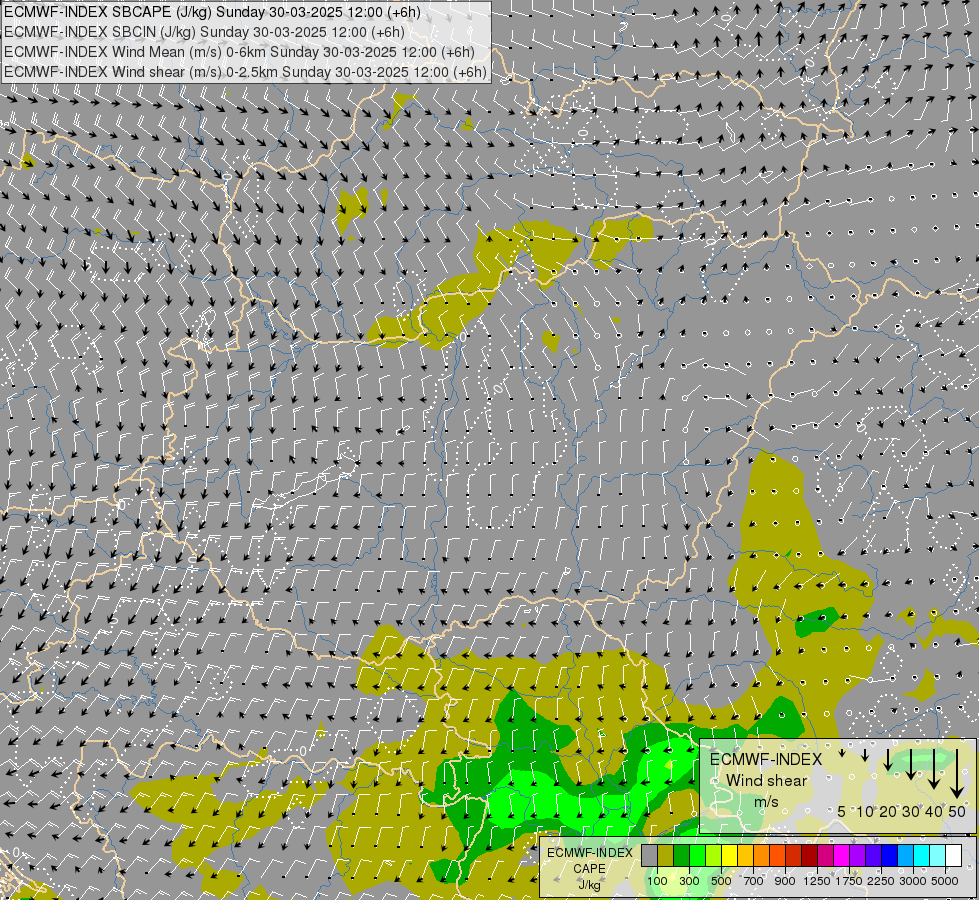The width and height of the screenshot is (979, 900).
Task: Select the white CAPE legend swatch
Action: (x=954, y=856)
